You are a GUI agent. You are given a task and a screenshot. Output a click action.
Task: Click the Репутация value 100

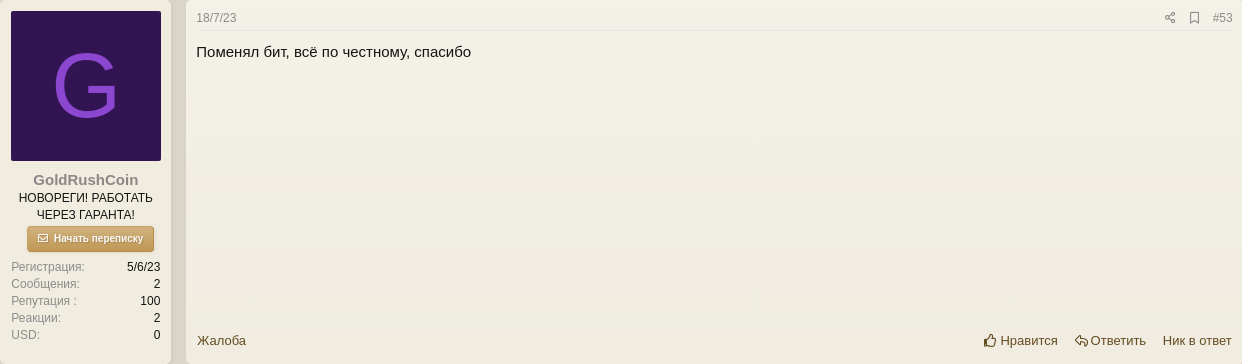point(150,301)
